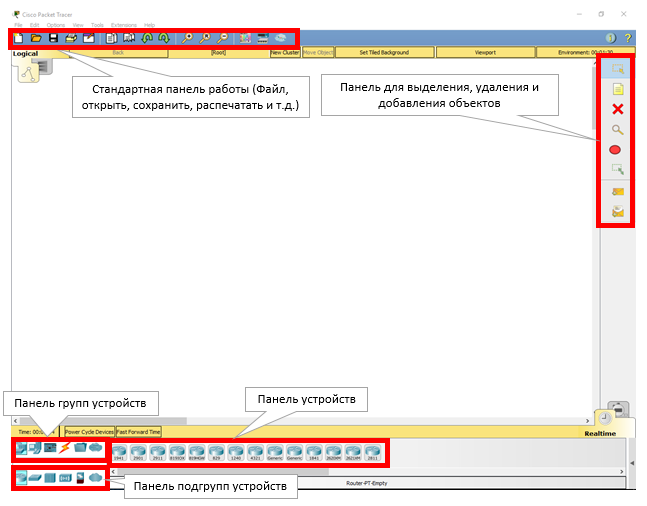Click the network information 'i' icon
Screen dimensions: 647x506
click(x=611, y=38)
